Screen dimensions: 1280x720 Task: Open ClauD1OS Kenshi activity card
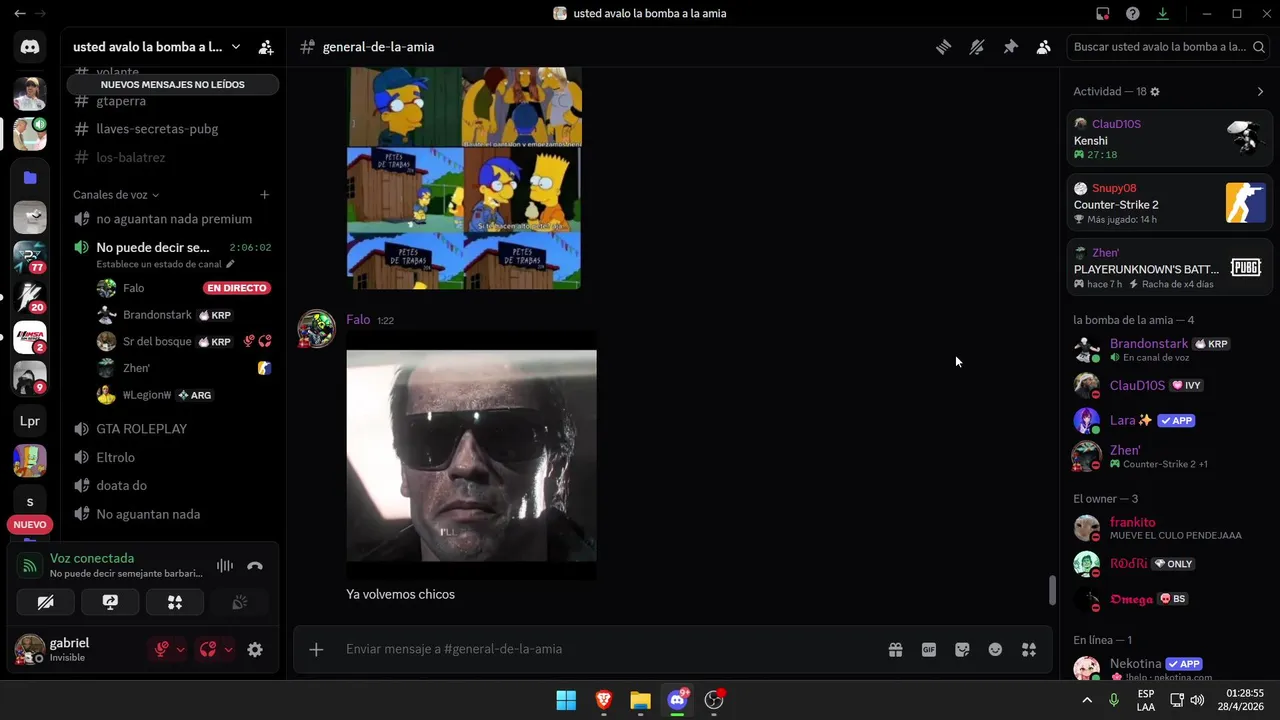pyautogui.click(x=1169, y=138)
